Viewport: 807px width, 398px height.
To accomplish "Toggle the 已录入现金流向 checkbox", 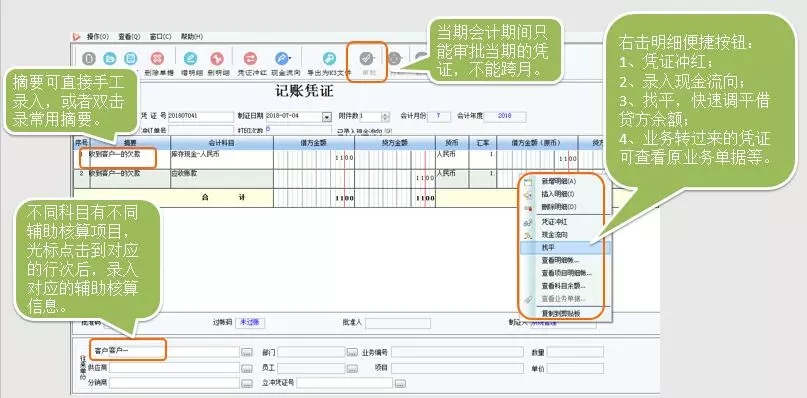I will tap(388, 131).
